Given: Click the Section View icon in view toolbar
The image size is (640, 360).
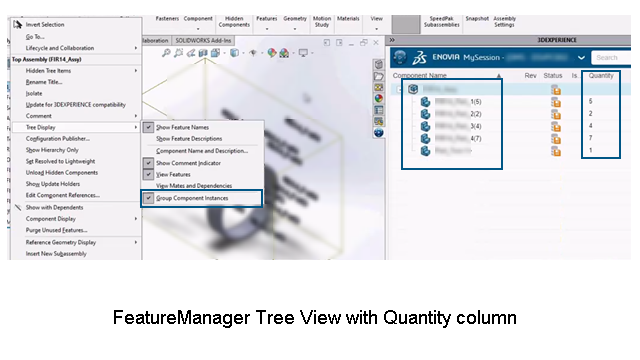Looking at the screenshot, I should coord(203,53).
